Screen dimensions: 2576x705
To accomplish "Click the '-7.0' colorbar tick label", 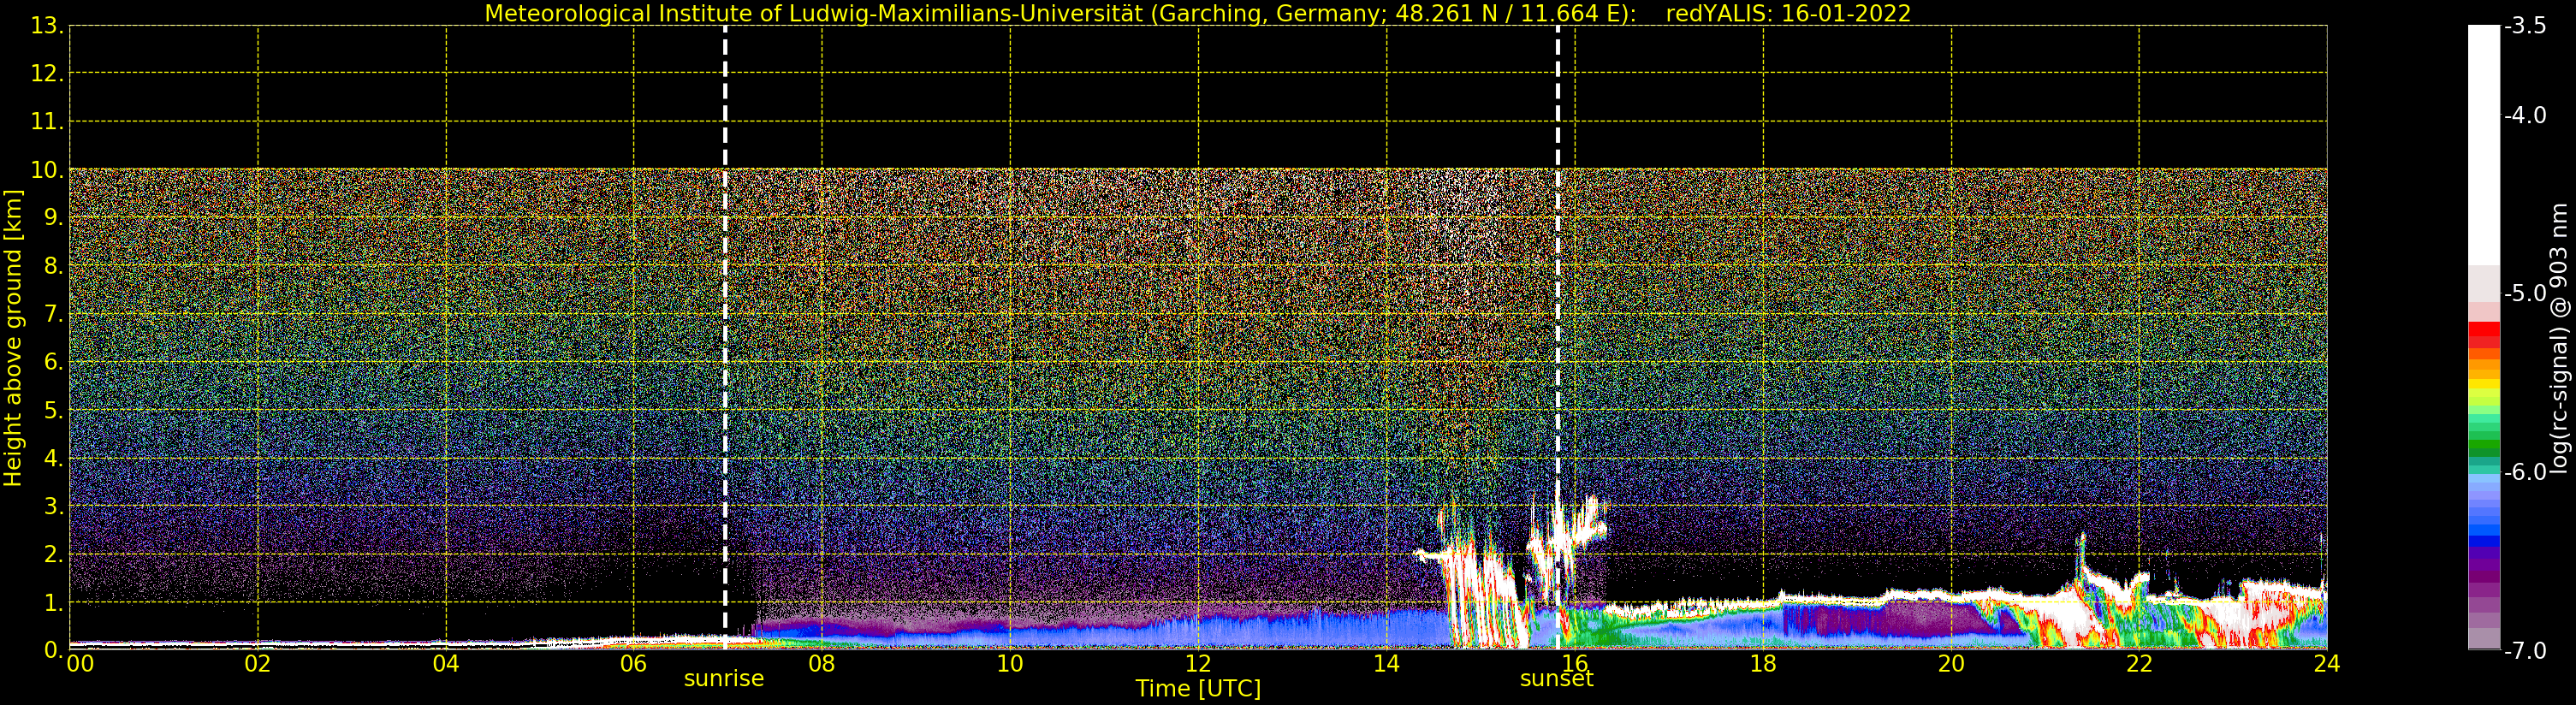I will tap(2525, 651).
